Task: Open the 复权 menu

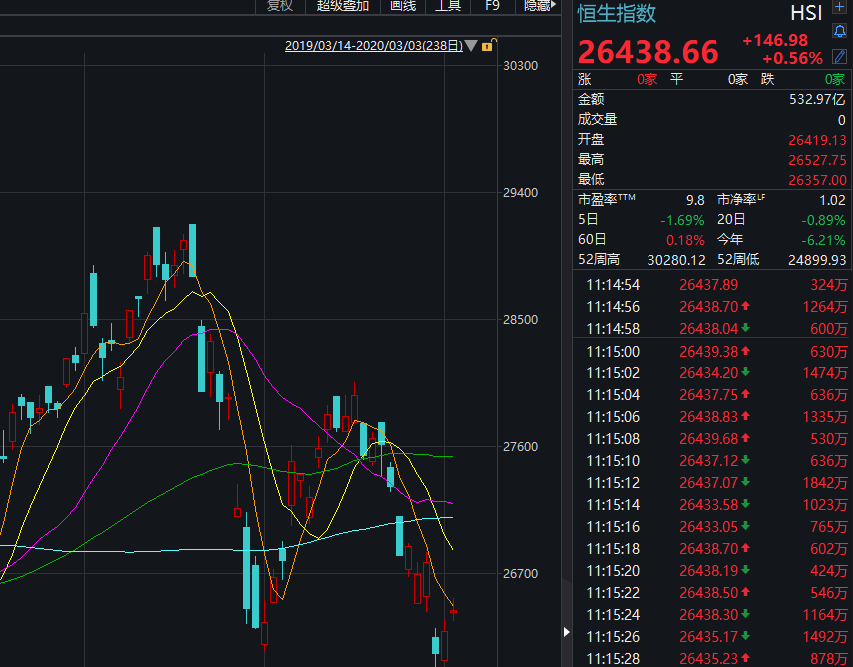Action: click(280, 5)
